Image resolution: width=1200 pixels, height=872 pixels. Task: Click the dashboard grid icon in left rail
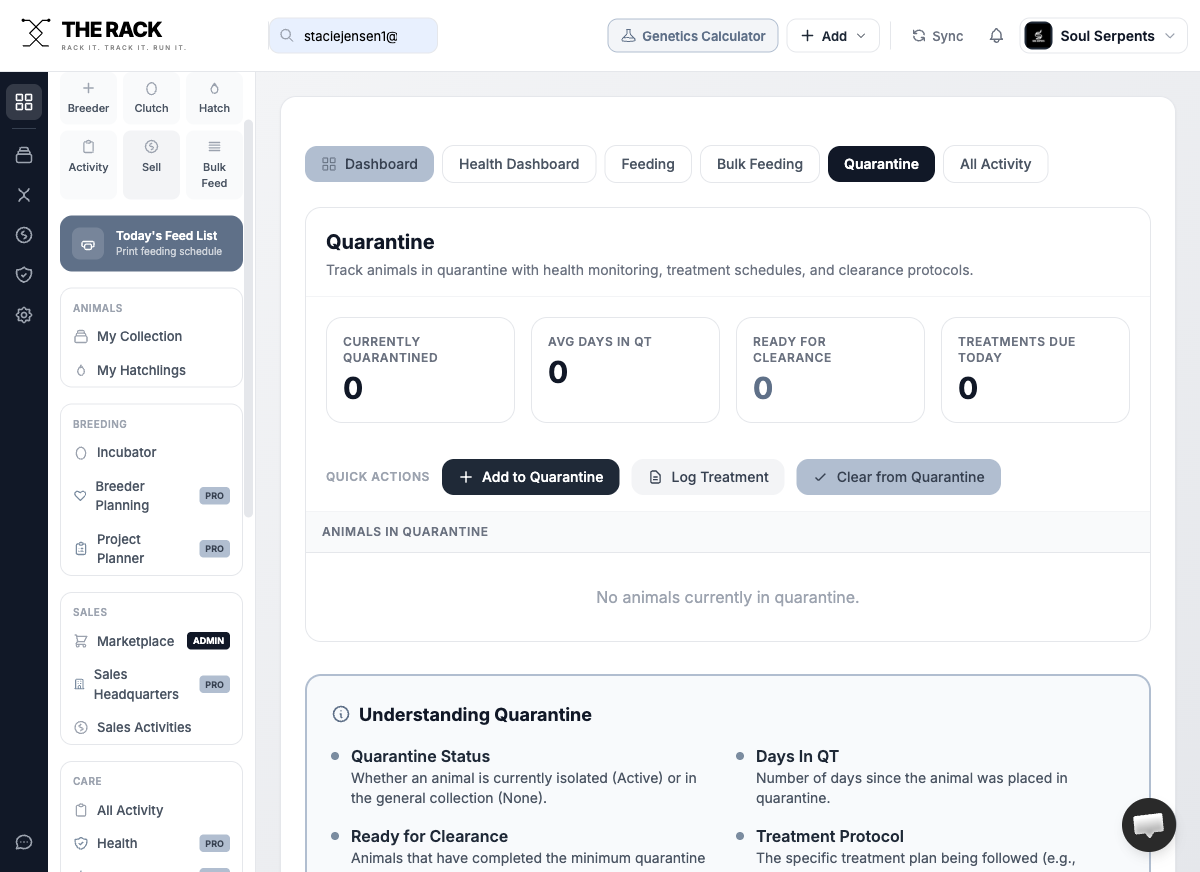24,102
